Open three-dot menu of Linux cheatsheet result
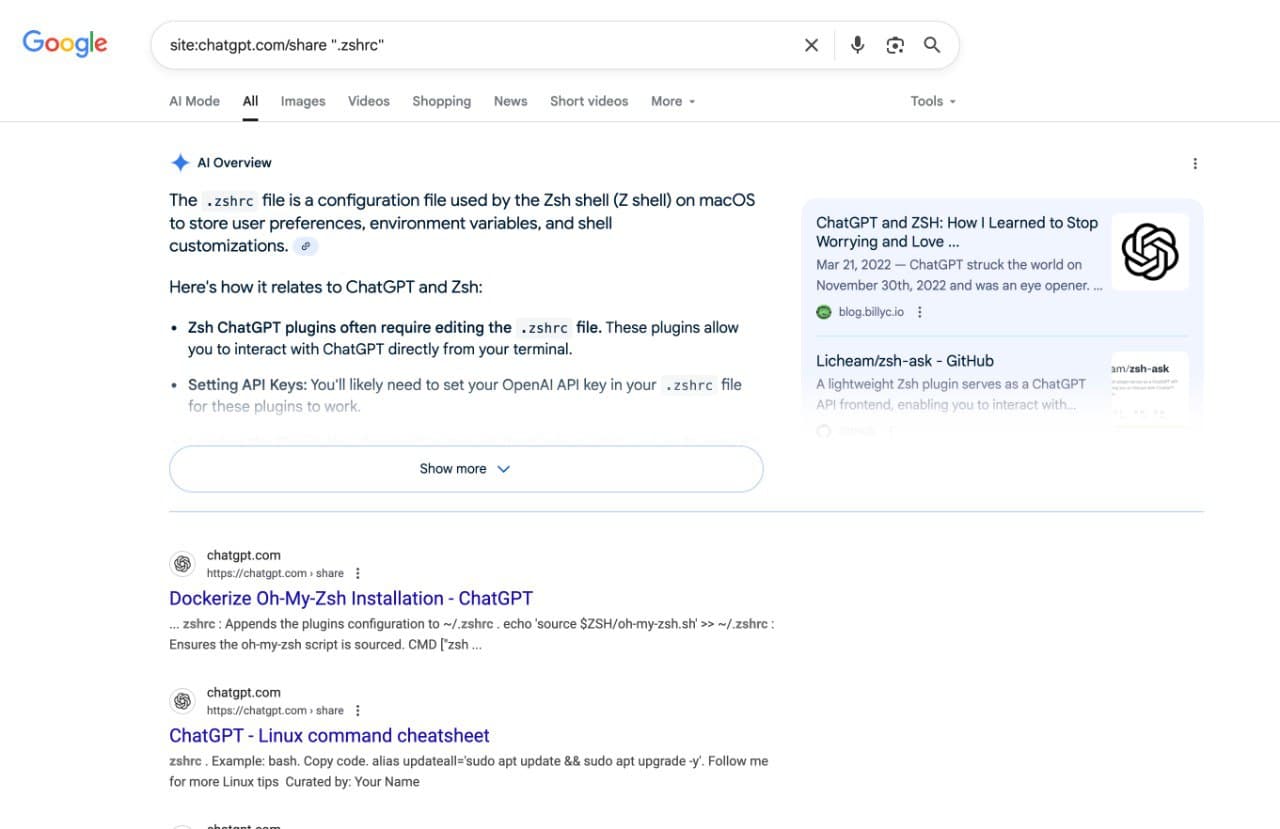Viewport: 1280px width, 829px height. click(x=358, y=710)
